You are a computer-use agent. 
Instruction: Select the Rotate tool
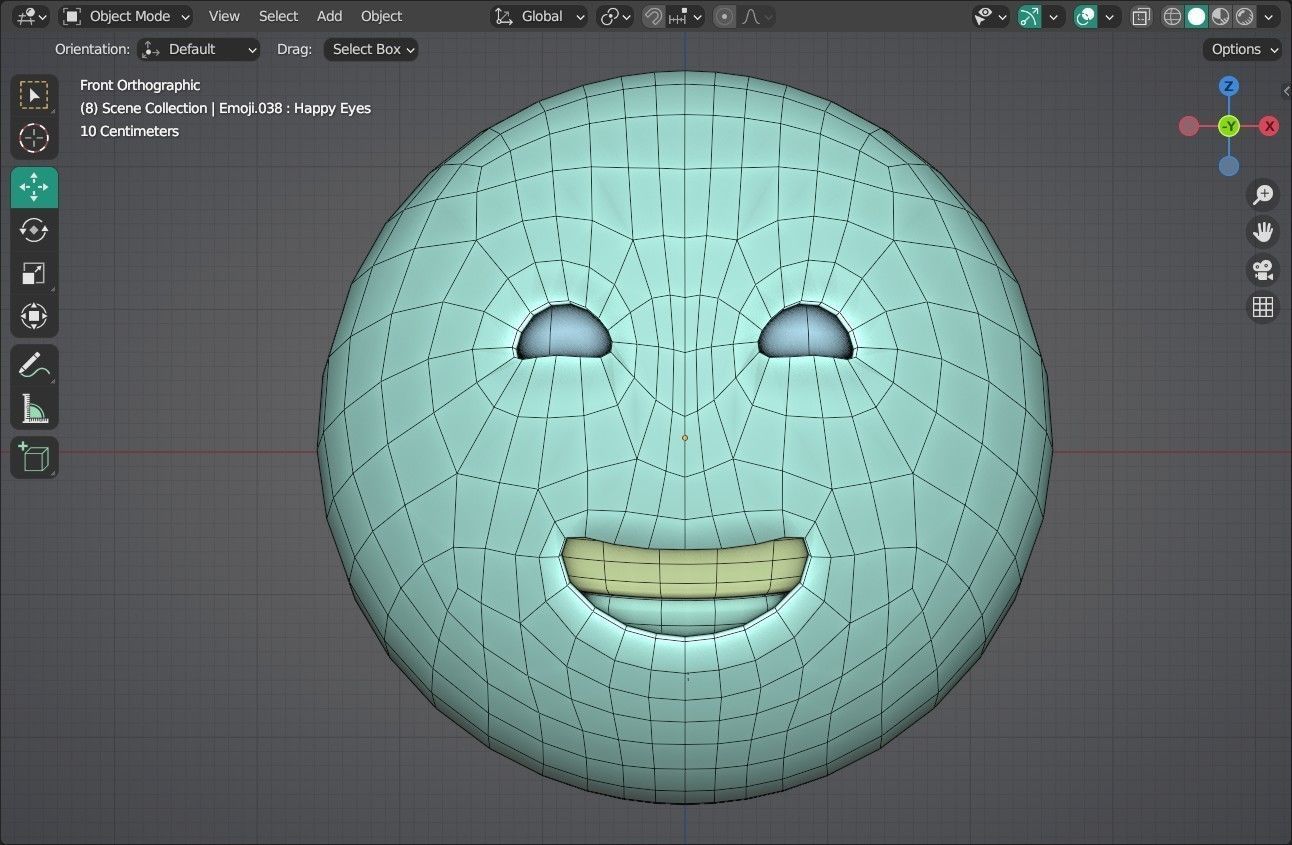(34, 230)
